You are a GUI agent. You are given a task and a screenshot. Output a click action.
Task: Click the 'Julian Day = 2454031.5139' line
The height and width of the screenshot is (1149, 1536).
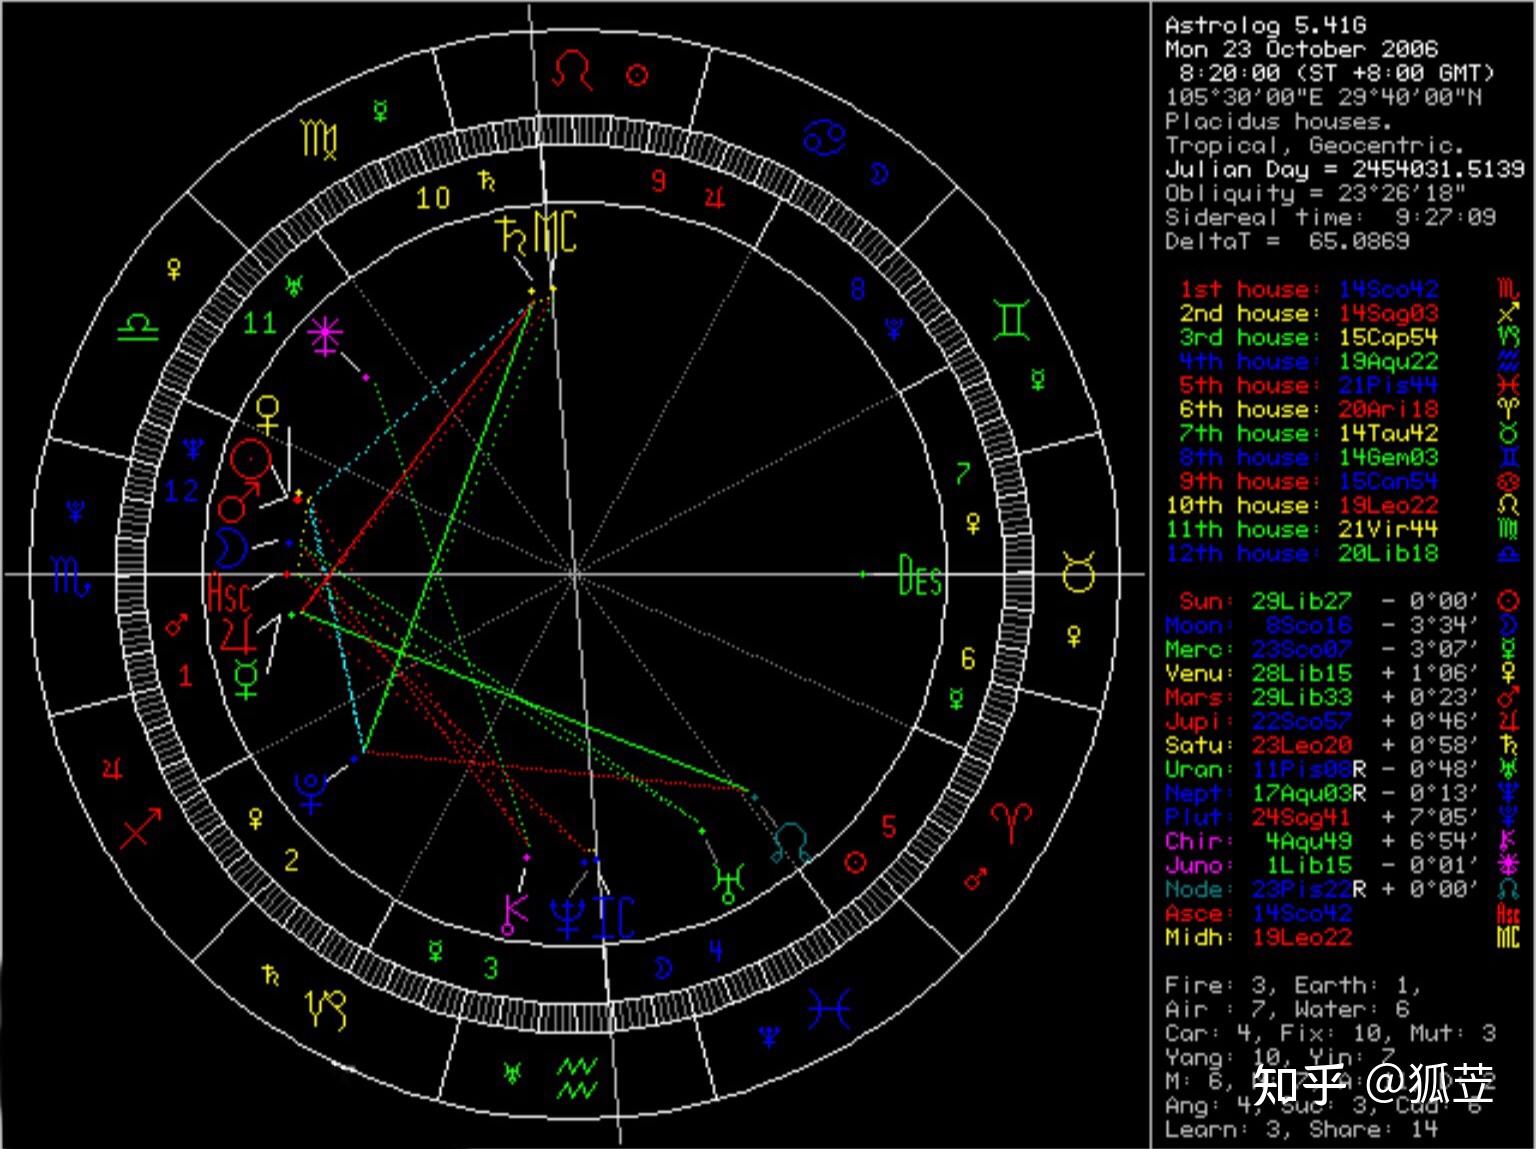pyautogui.click(x=1344, y=169)
